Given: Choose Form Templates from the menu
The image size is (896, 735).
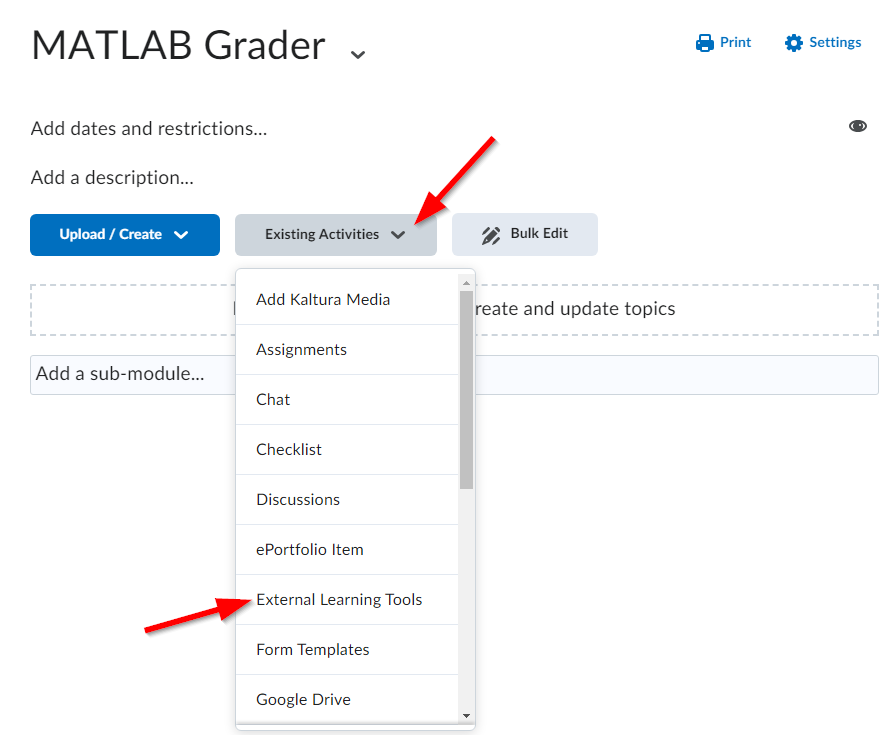Looking at the screenshot, I should click(x=347, y=650).
